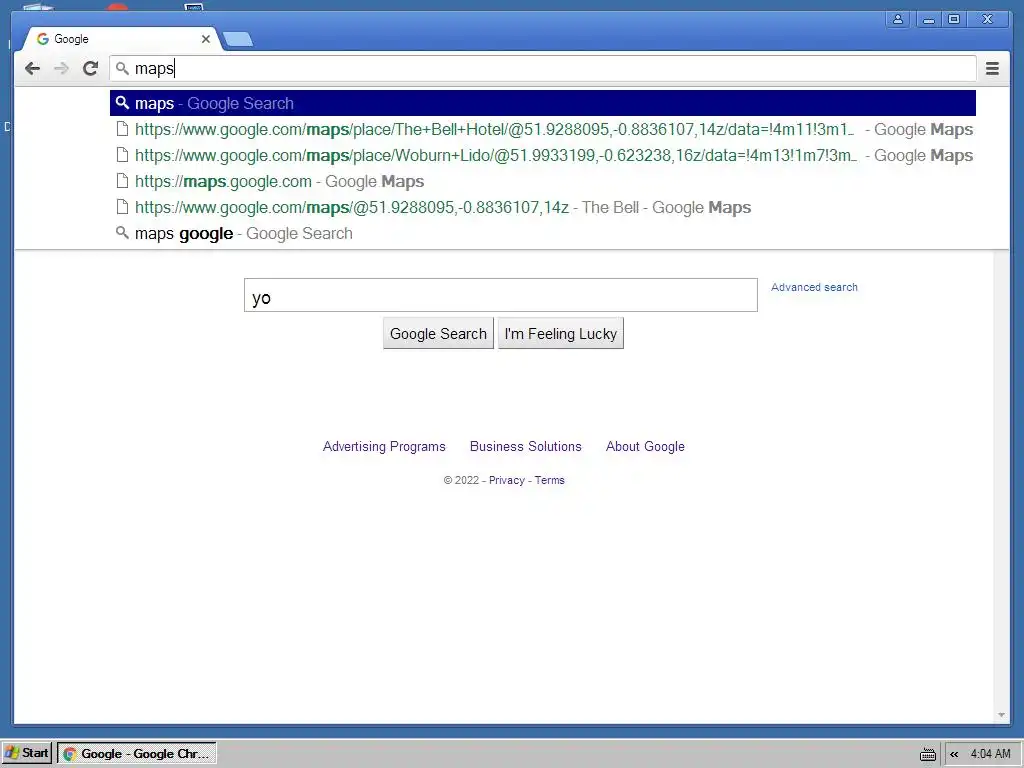Click the browser Back arrow
Viewport: 1024px width, 768px height.
tap(32, 69)
